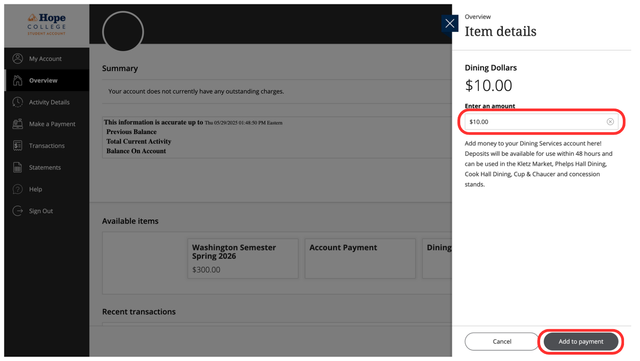This screenshot has width=640, height=361.
Task: Select Washington Semester Spring 2026 item
Action: 242,258
